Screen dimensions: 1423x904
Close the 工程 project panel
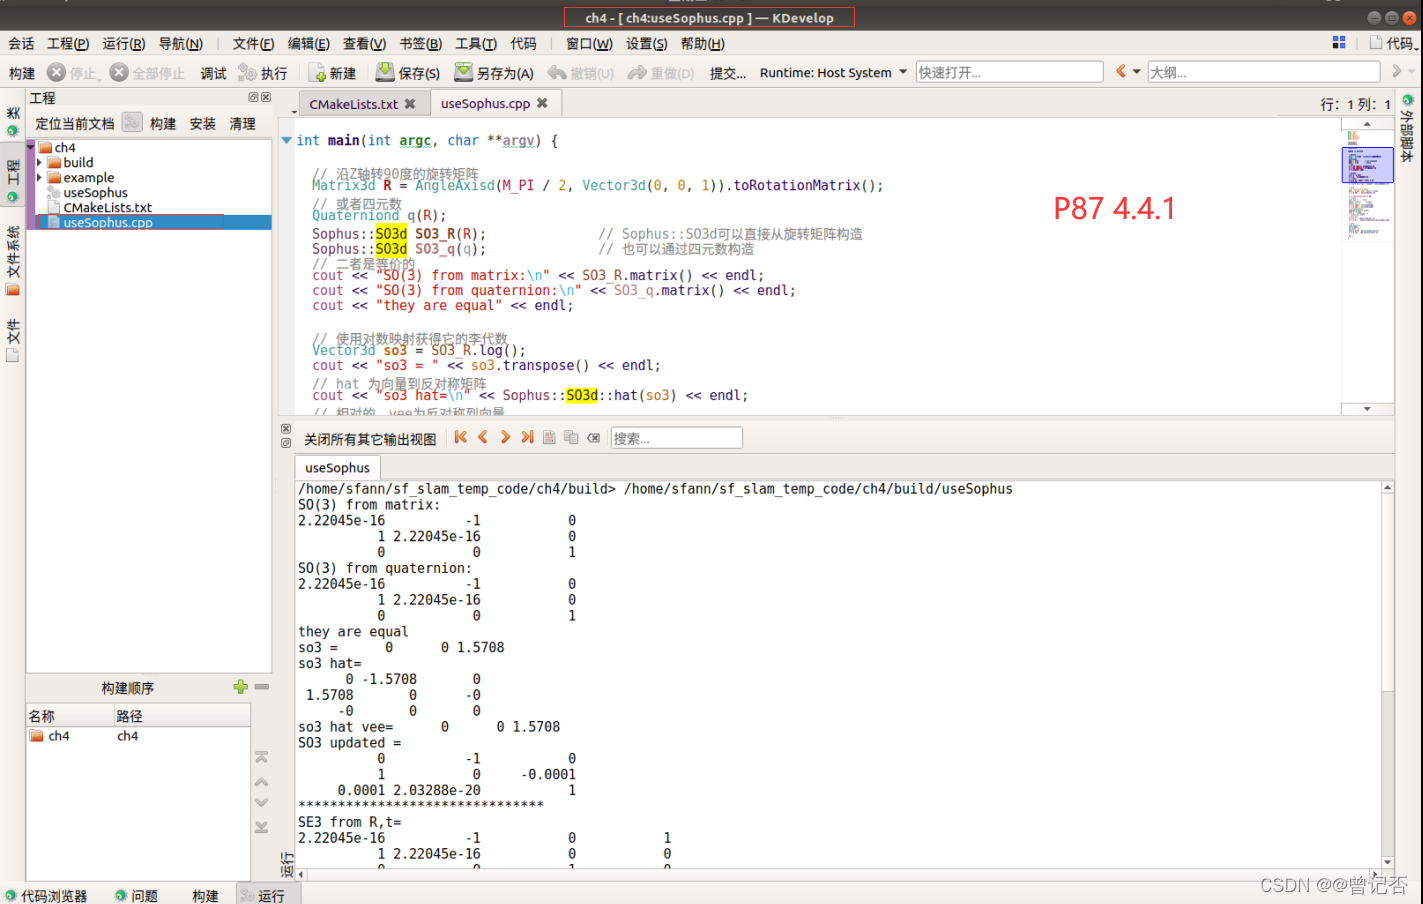266,97
